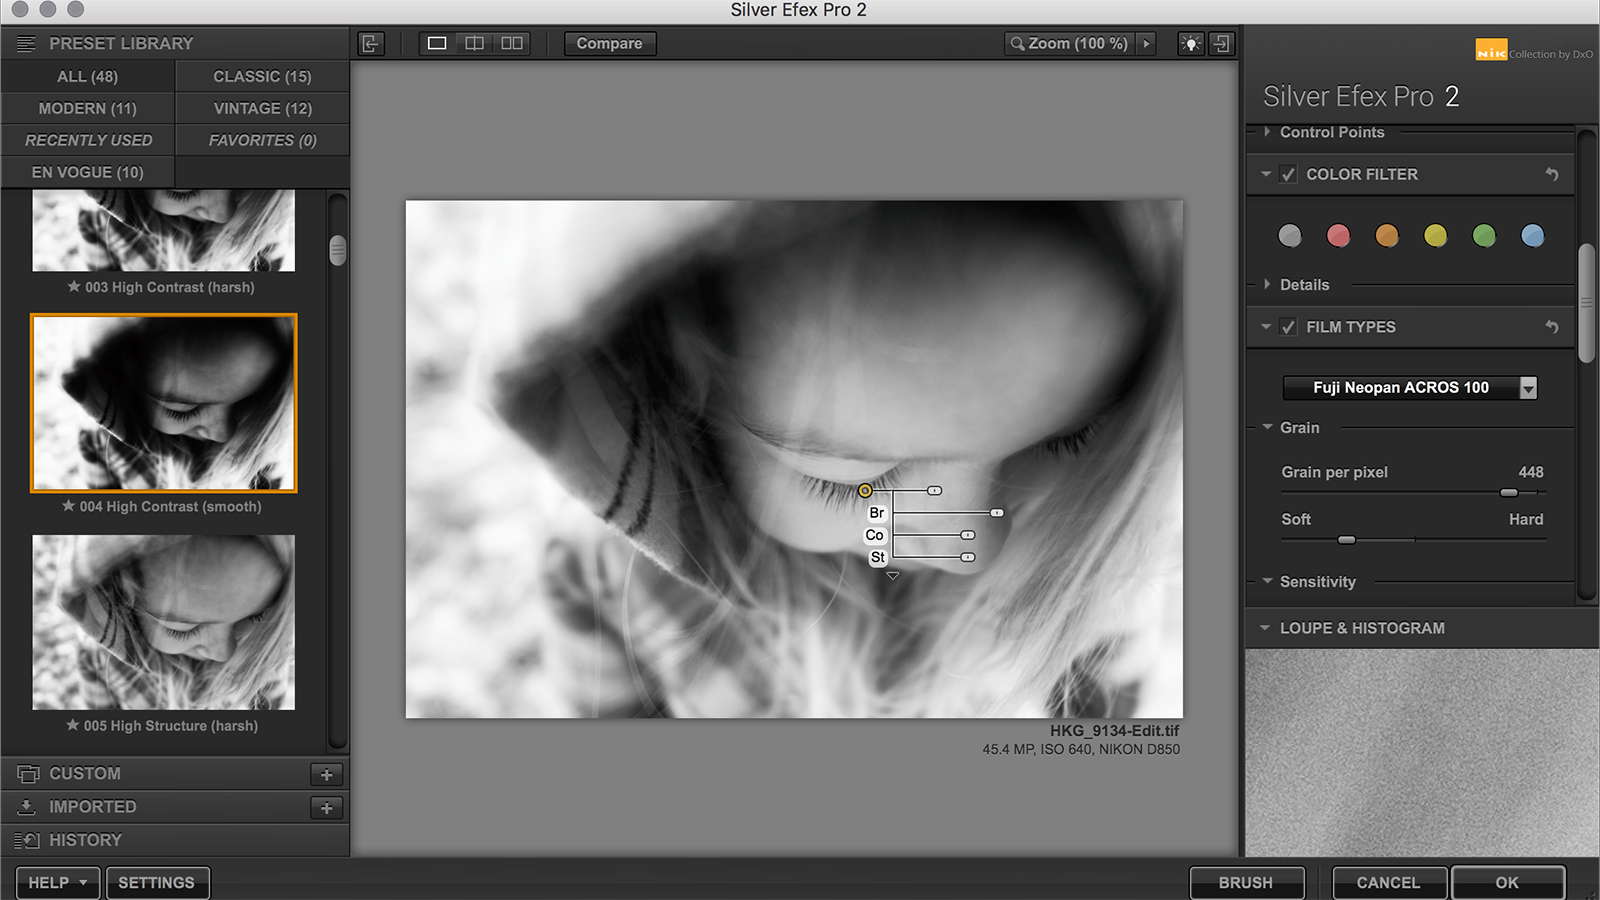
Task: Click the control point size slider handle
Action: 934,490
